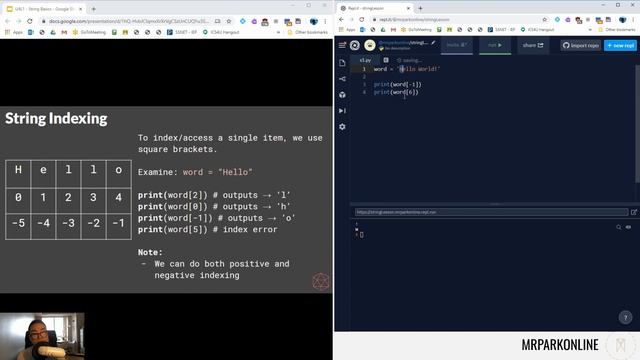
Task: Bookmark the page with star in left window
Action: pos(229,21)
